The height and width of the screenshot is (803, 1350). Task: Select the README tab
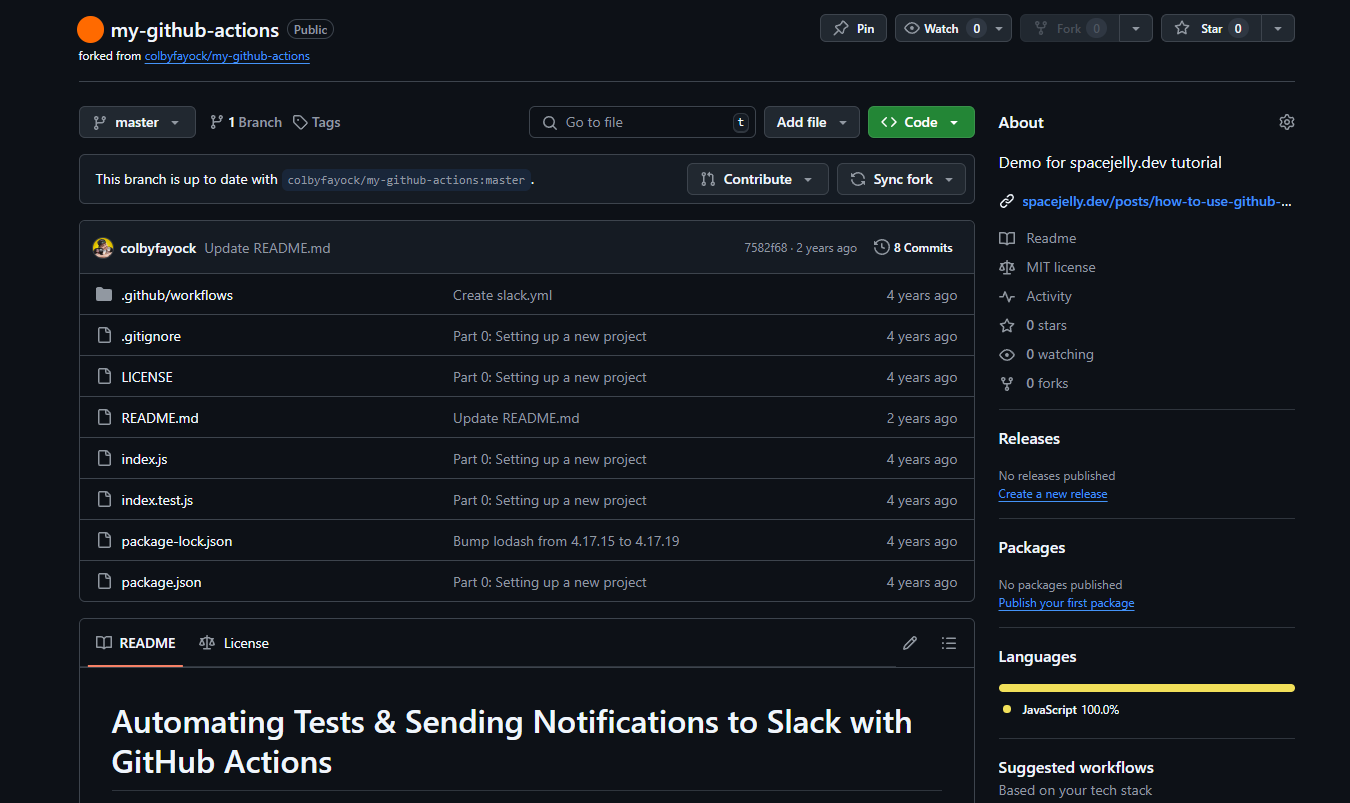136,643
